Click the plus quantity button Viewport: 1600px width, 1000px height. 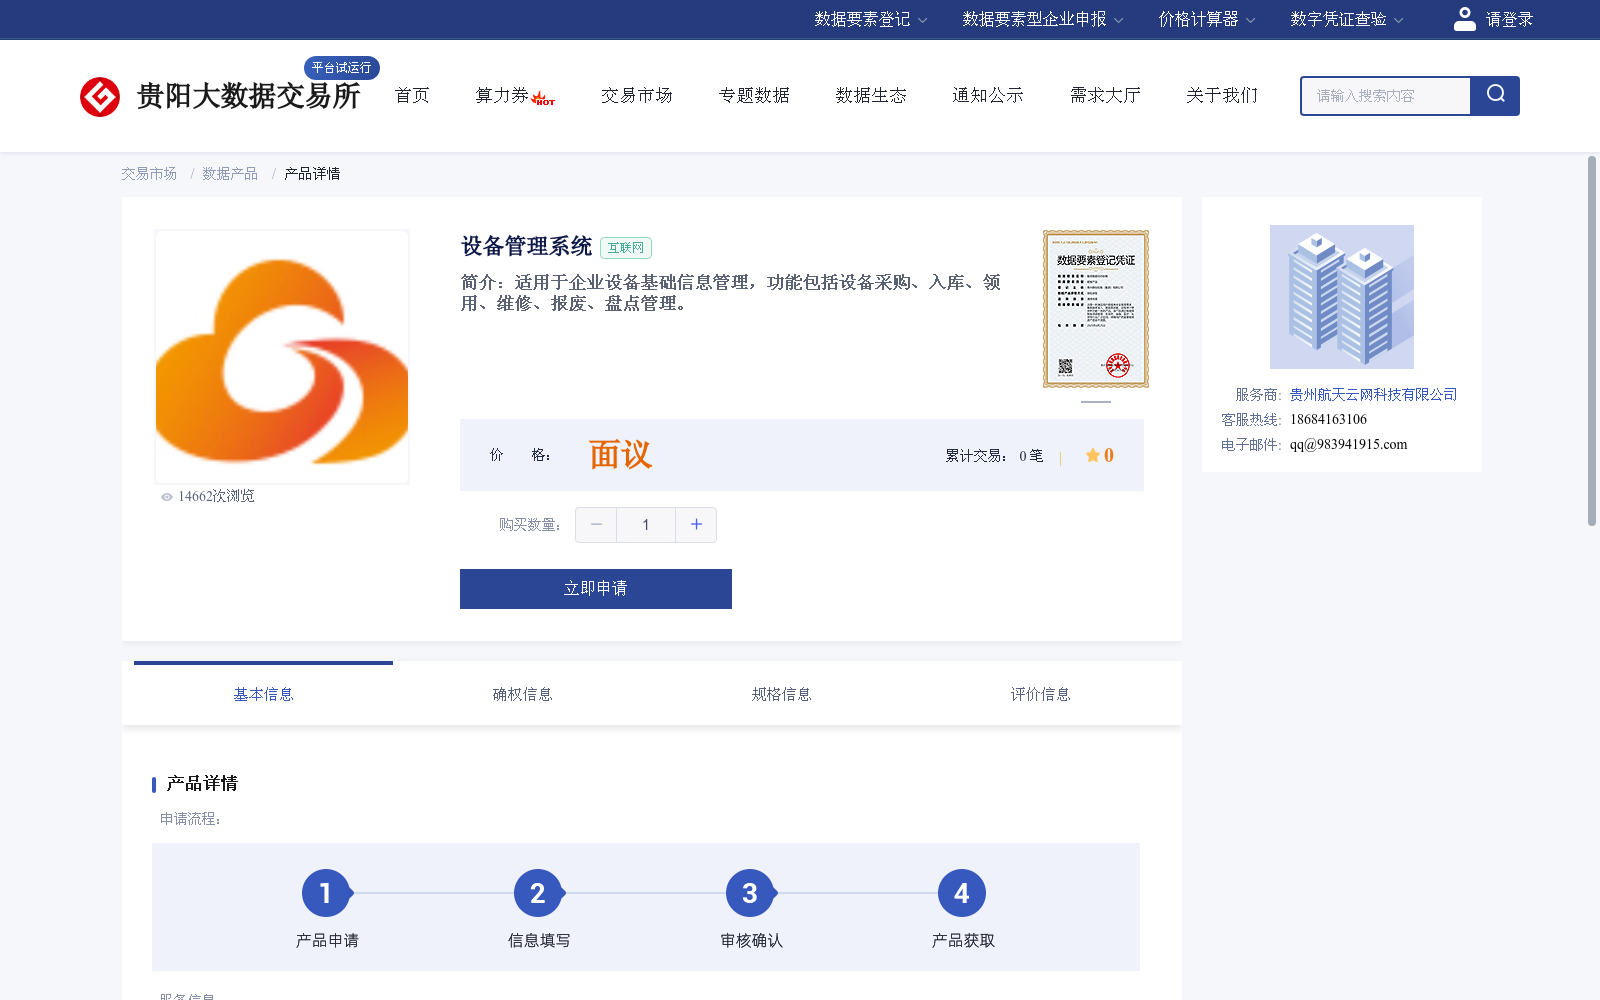click(x=696, y=525)
